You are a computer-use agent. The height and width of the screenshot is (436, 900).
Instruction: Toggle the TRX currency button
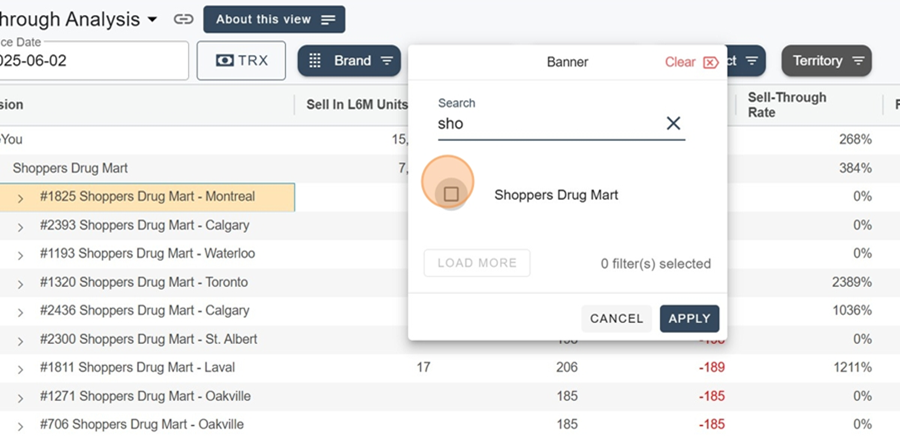tap(241, 60)
